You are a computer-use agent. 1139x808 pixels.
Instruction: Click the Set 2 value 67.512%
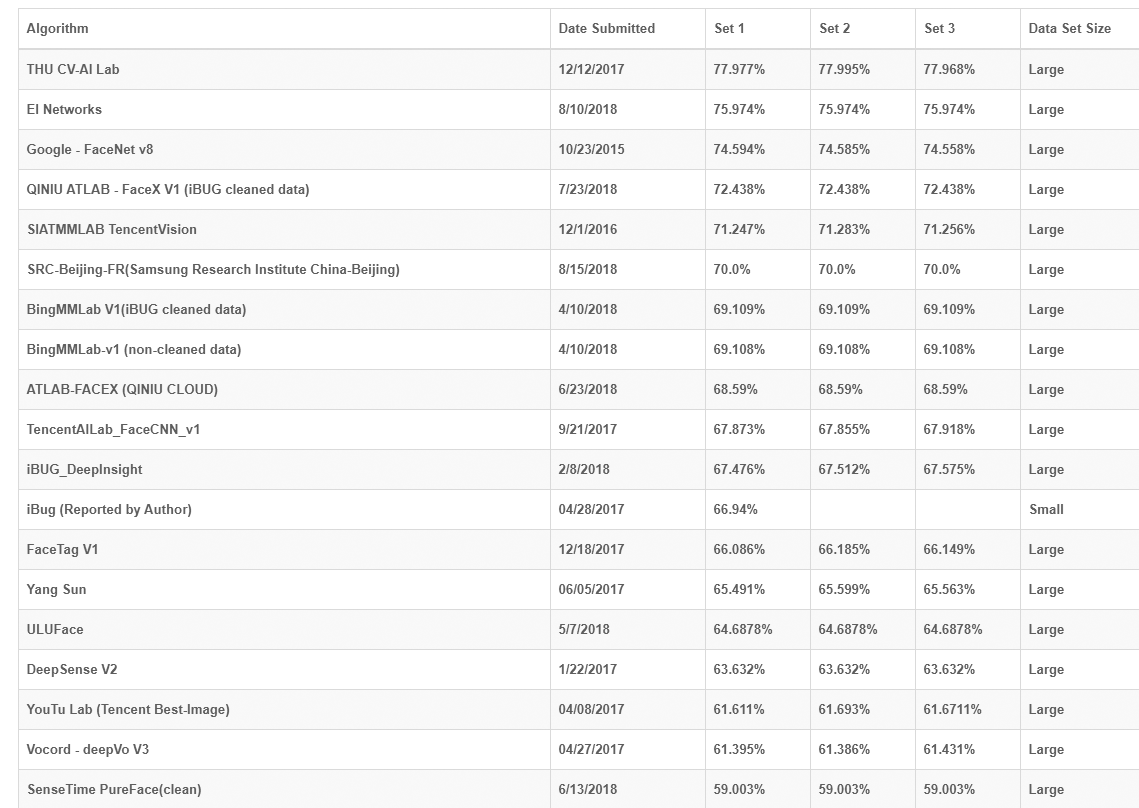[x=844, y=469]
